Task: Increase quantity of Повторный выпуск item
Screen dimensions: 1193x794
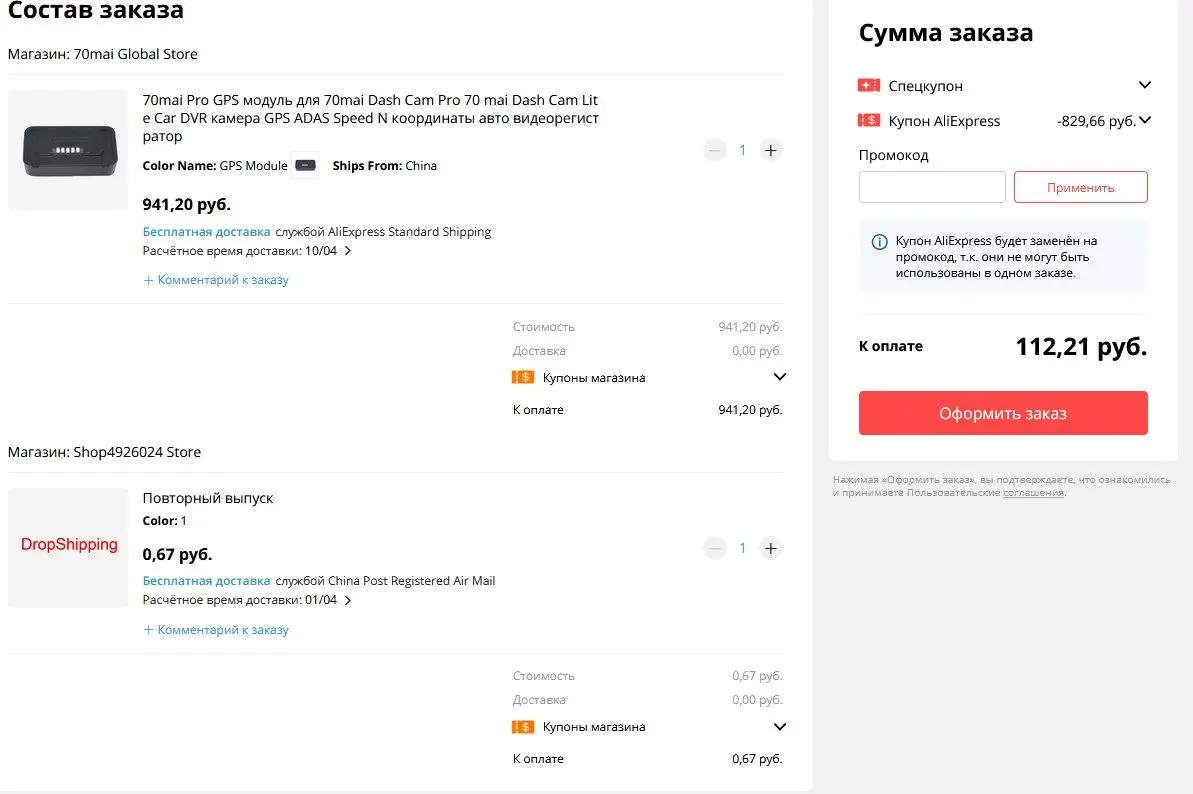Action: click(771, 548)
